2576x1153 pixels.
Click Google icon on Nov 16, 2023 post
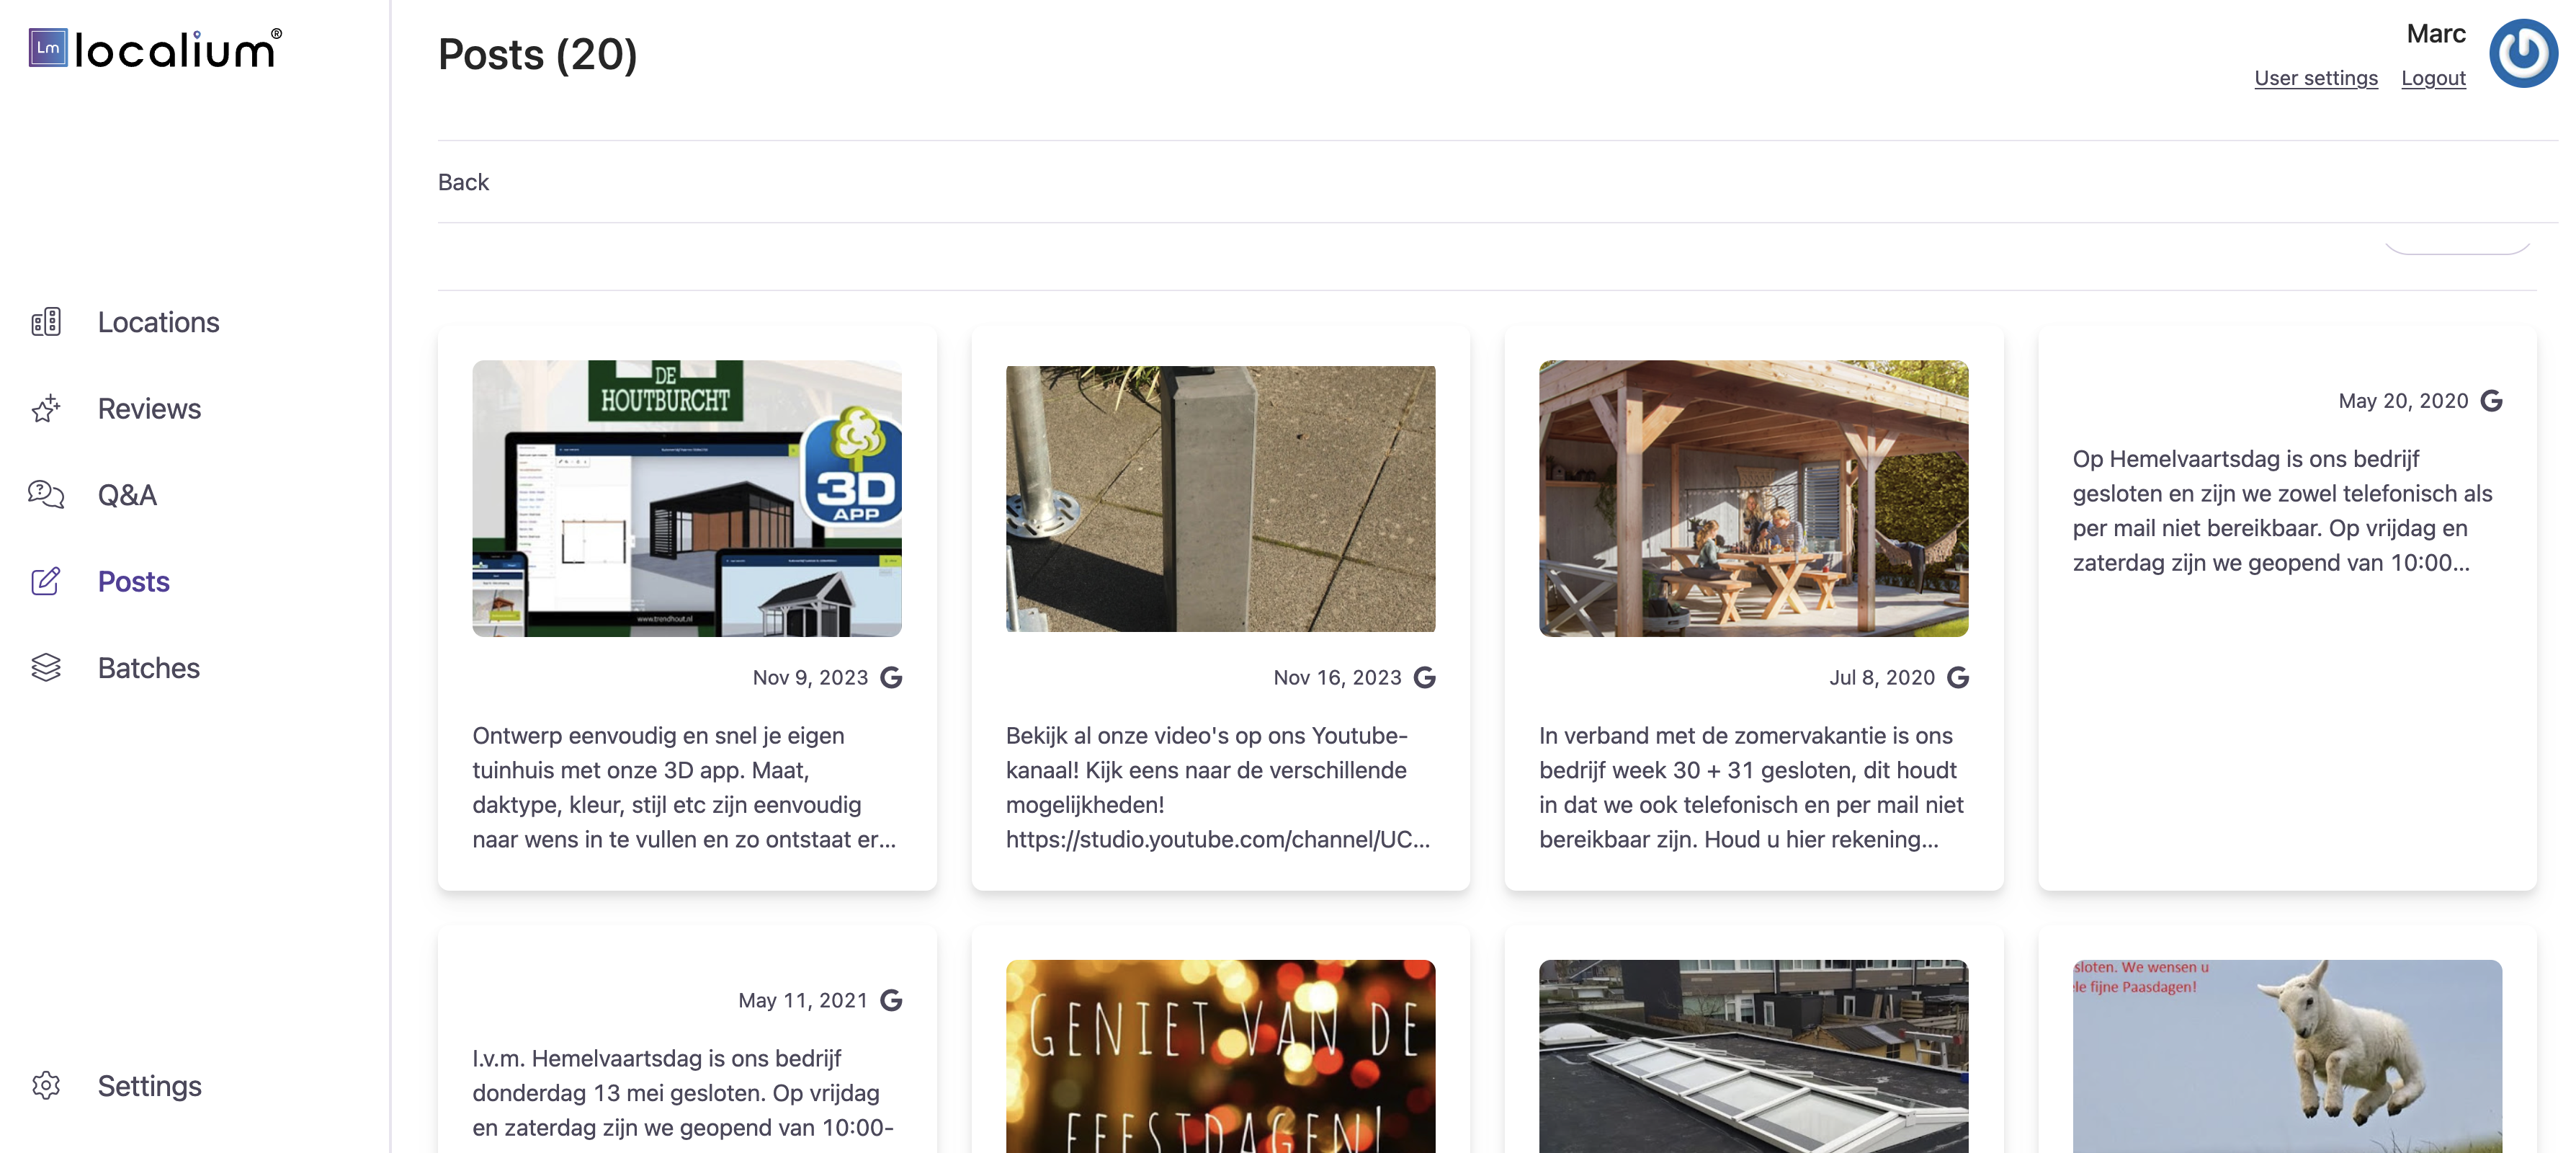click(1425, 677)
